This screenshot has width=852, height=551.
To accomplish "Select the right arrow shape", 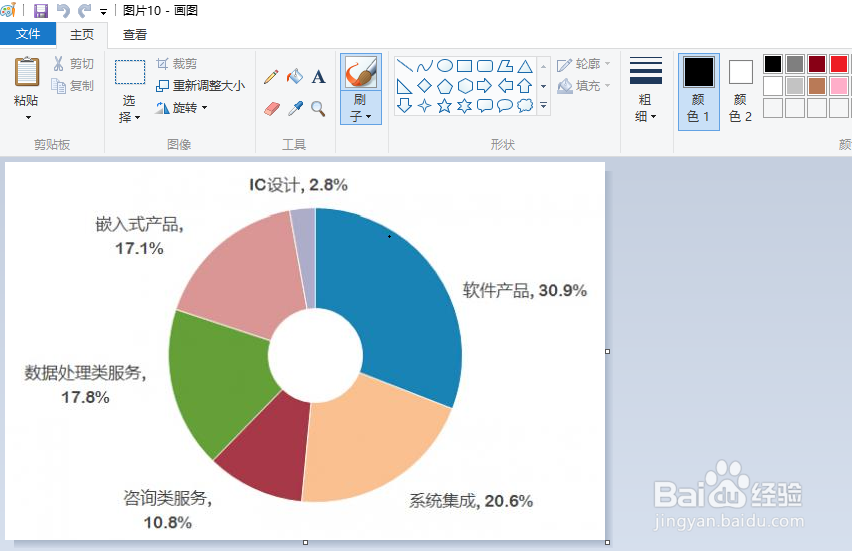I will [x=485, y=86].
